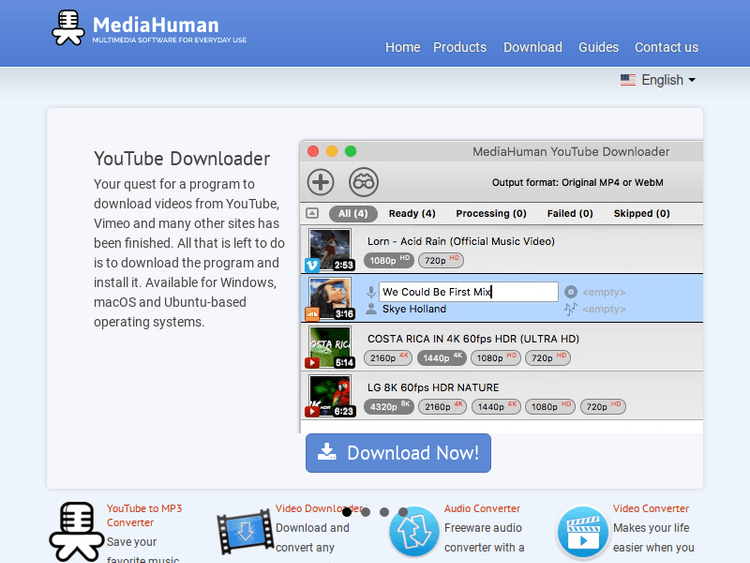Click the plus add URL icon

[320, 182]
